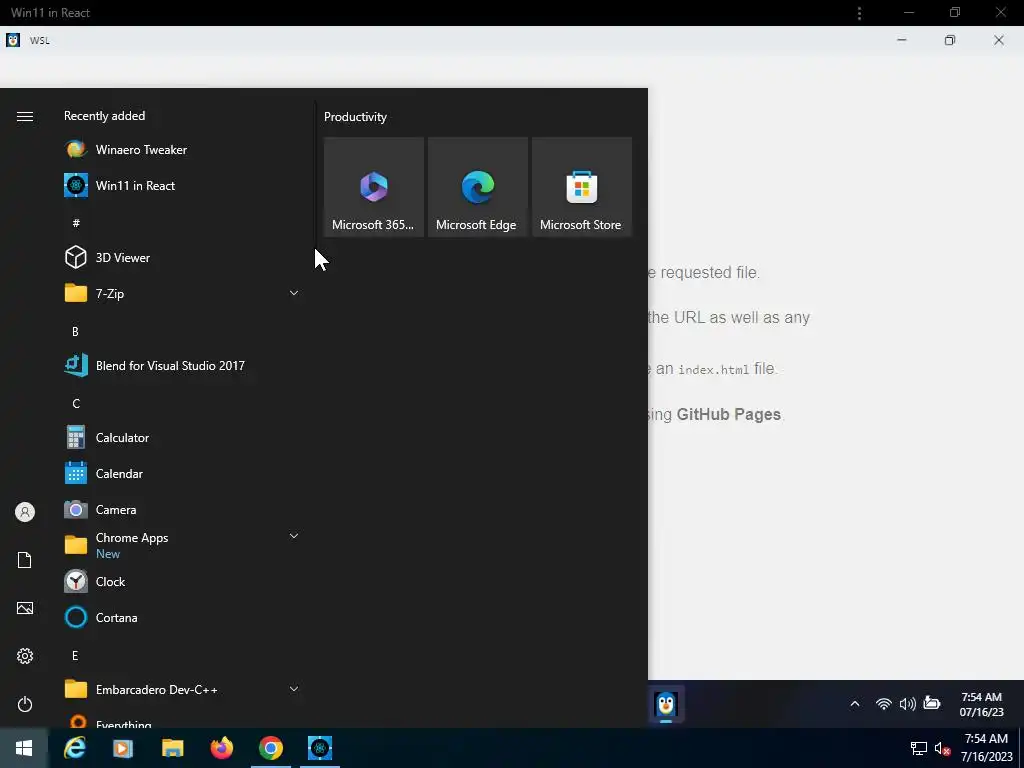The image size is (1024, 768).
Task: Open inner clock 07/16/23
Action: (x=982, y=705)
